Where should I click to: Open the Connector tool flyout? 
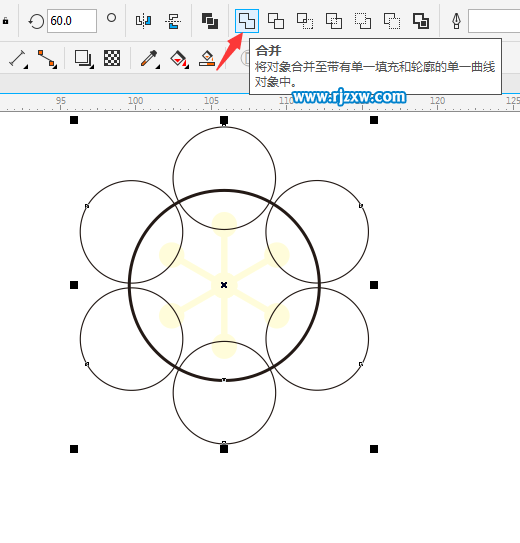47,59
